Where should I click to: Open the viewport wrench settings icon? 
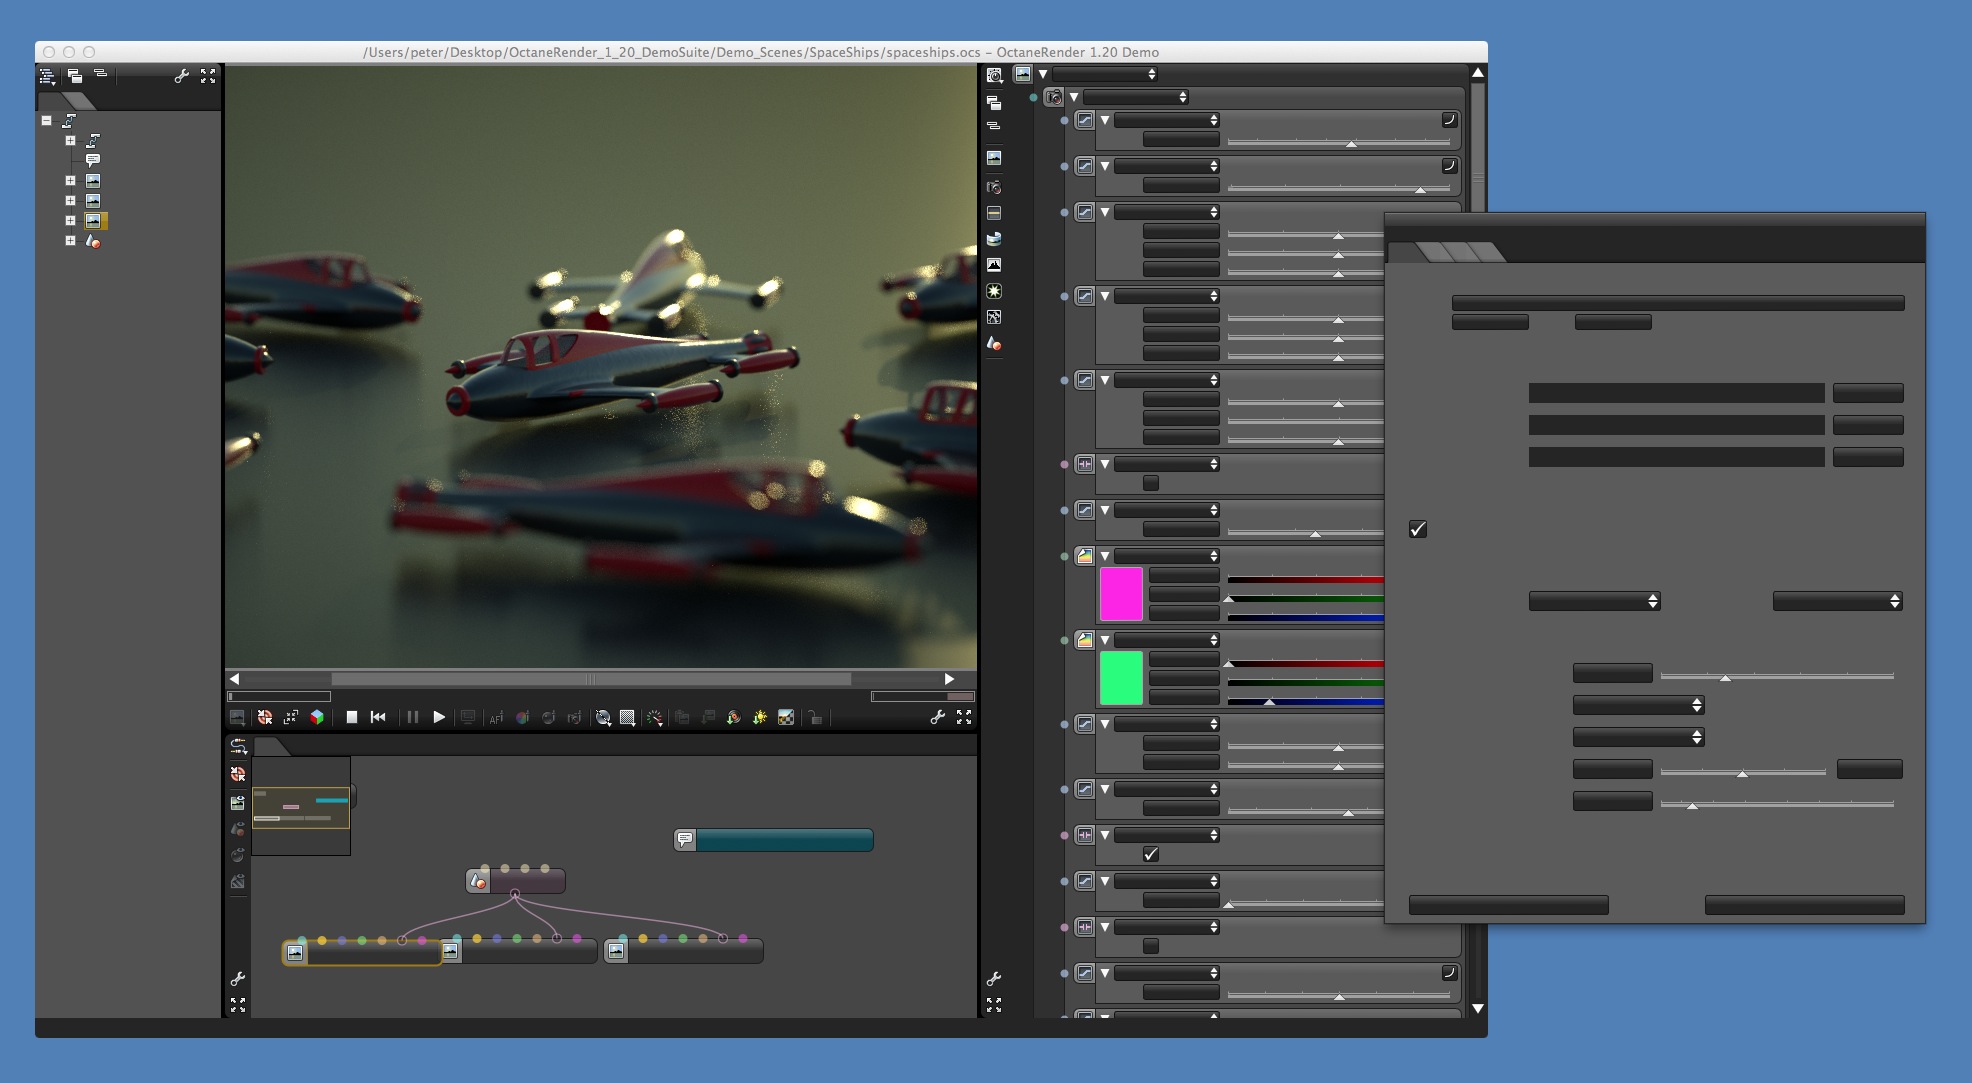point(937,717)
